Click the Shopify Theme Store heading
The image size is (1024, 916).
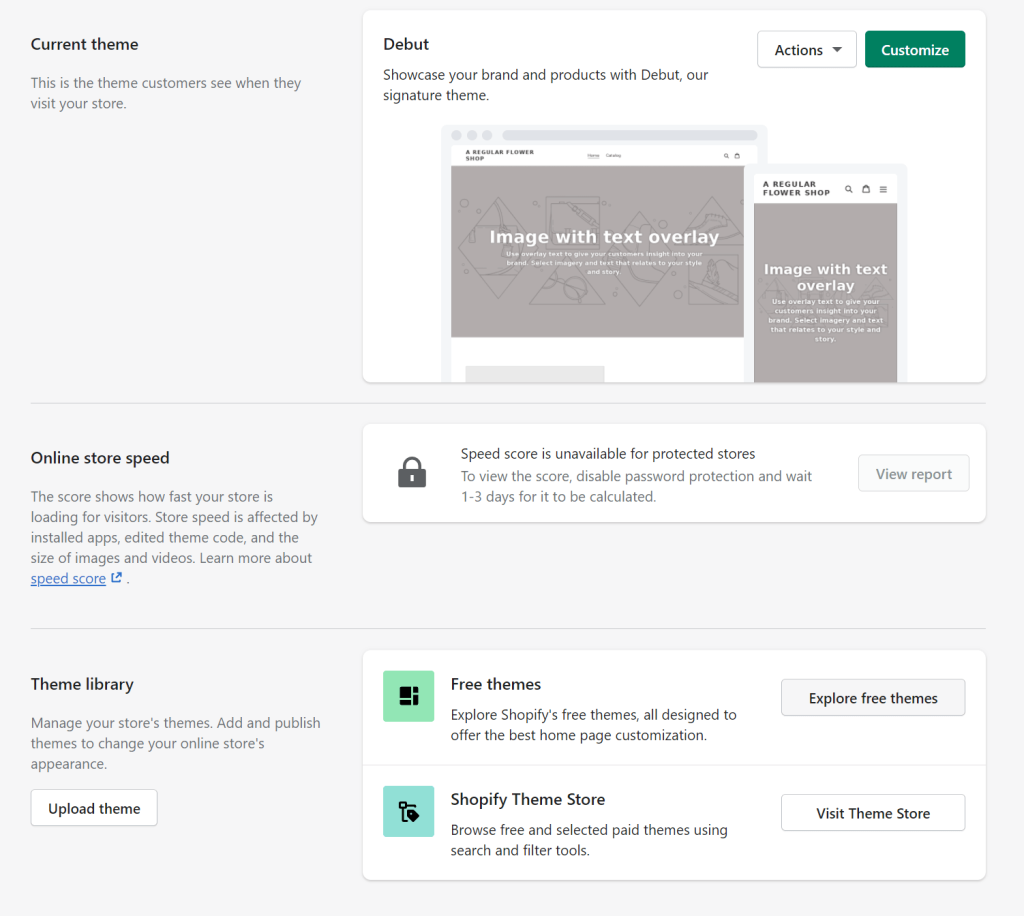pyautogui.click(x=528, y=799)
